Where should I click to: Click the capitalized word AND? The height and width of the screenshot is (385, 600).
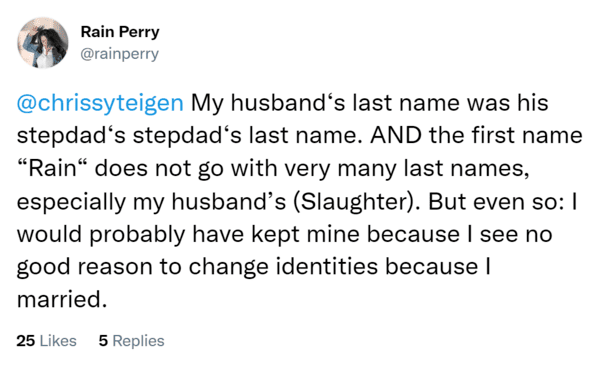(396, 135)
